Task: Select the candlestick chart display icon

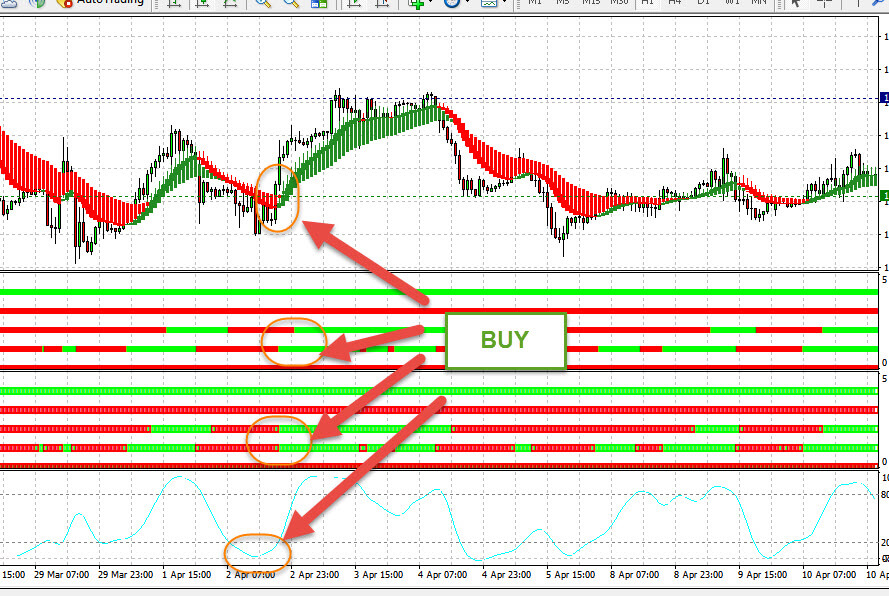Action: pos(203,3)
